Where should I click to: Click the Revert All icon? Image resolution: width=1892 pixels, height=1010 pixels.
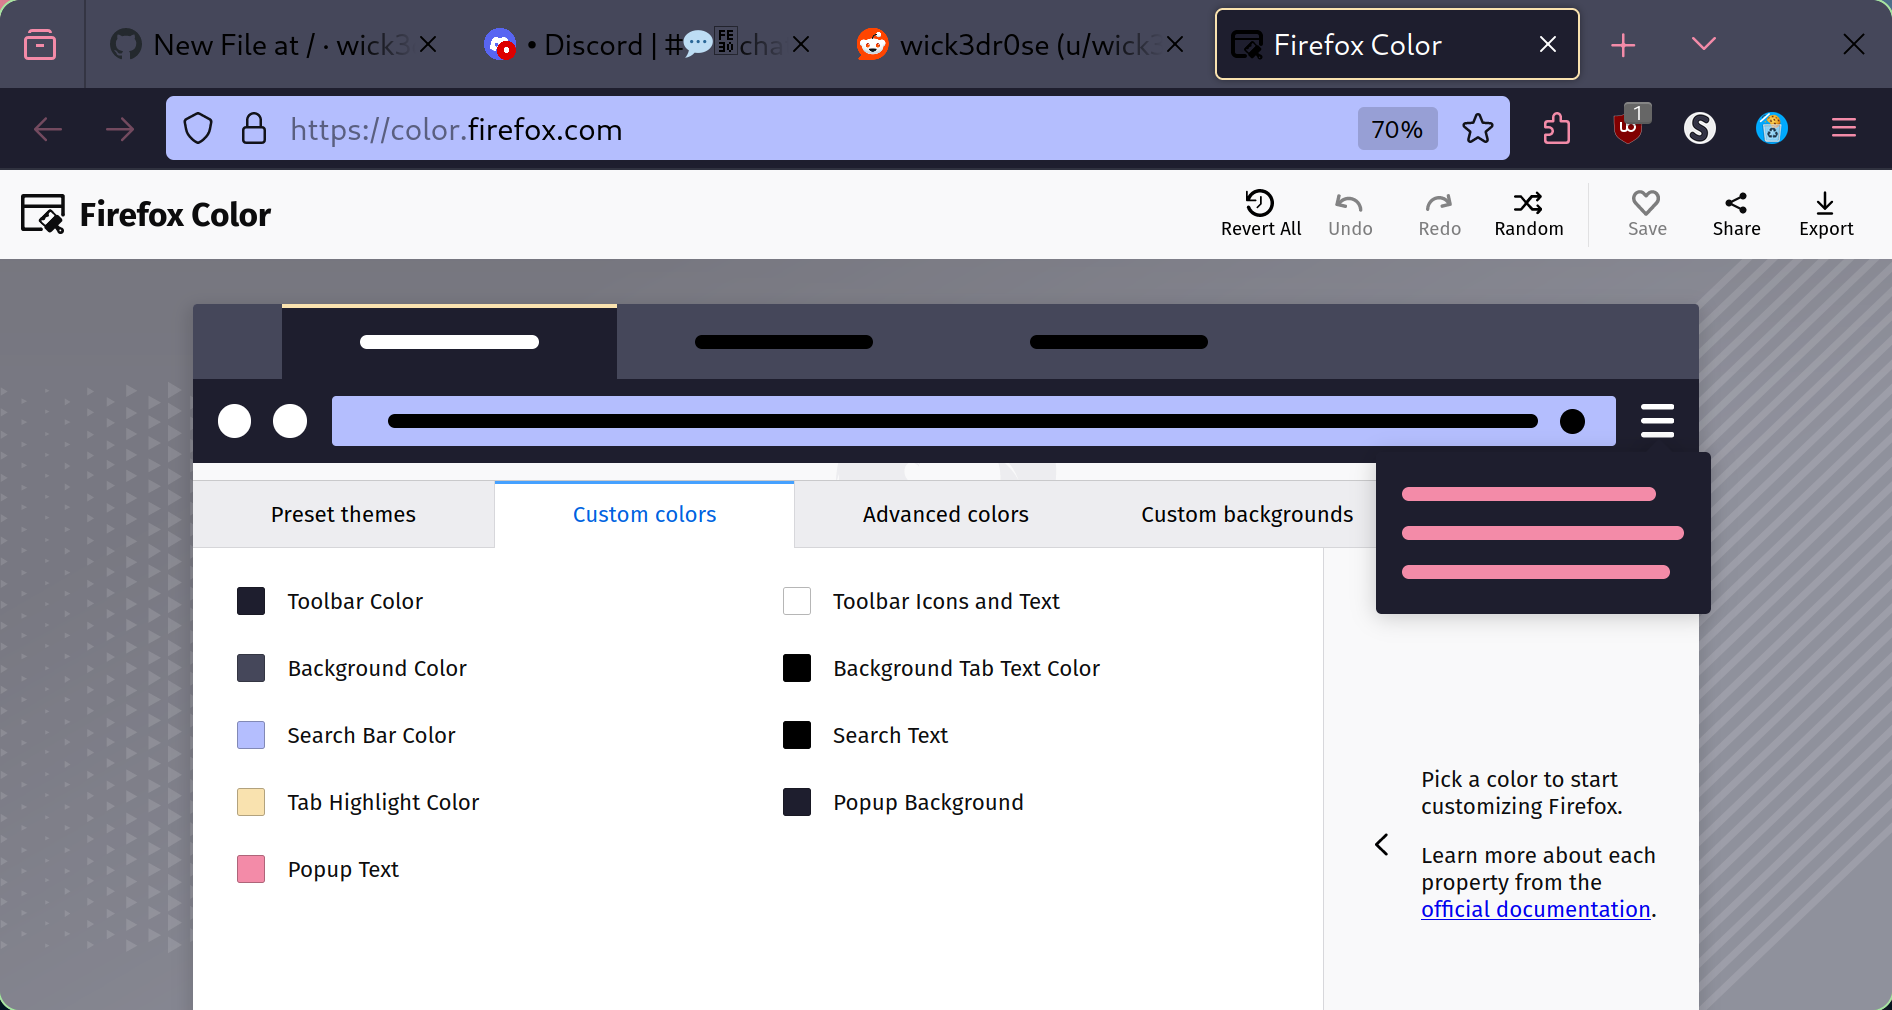(x=1260, y=203)
